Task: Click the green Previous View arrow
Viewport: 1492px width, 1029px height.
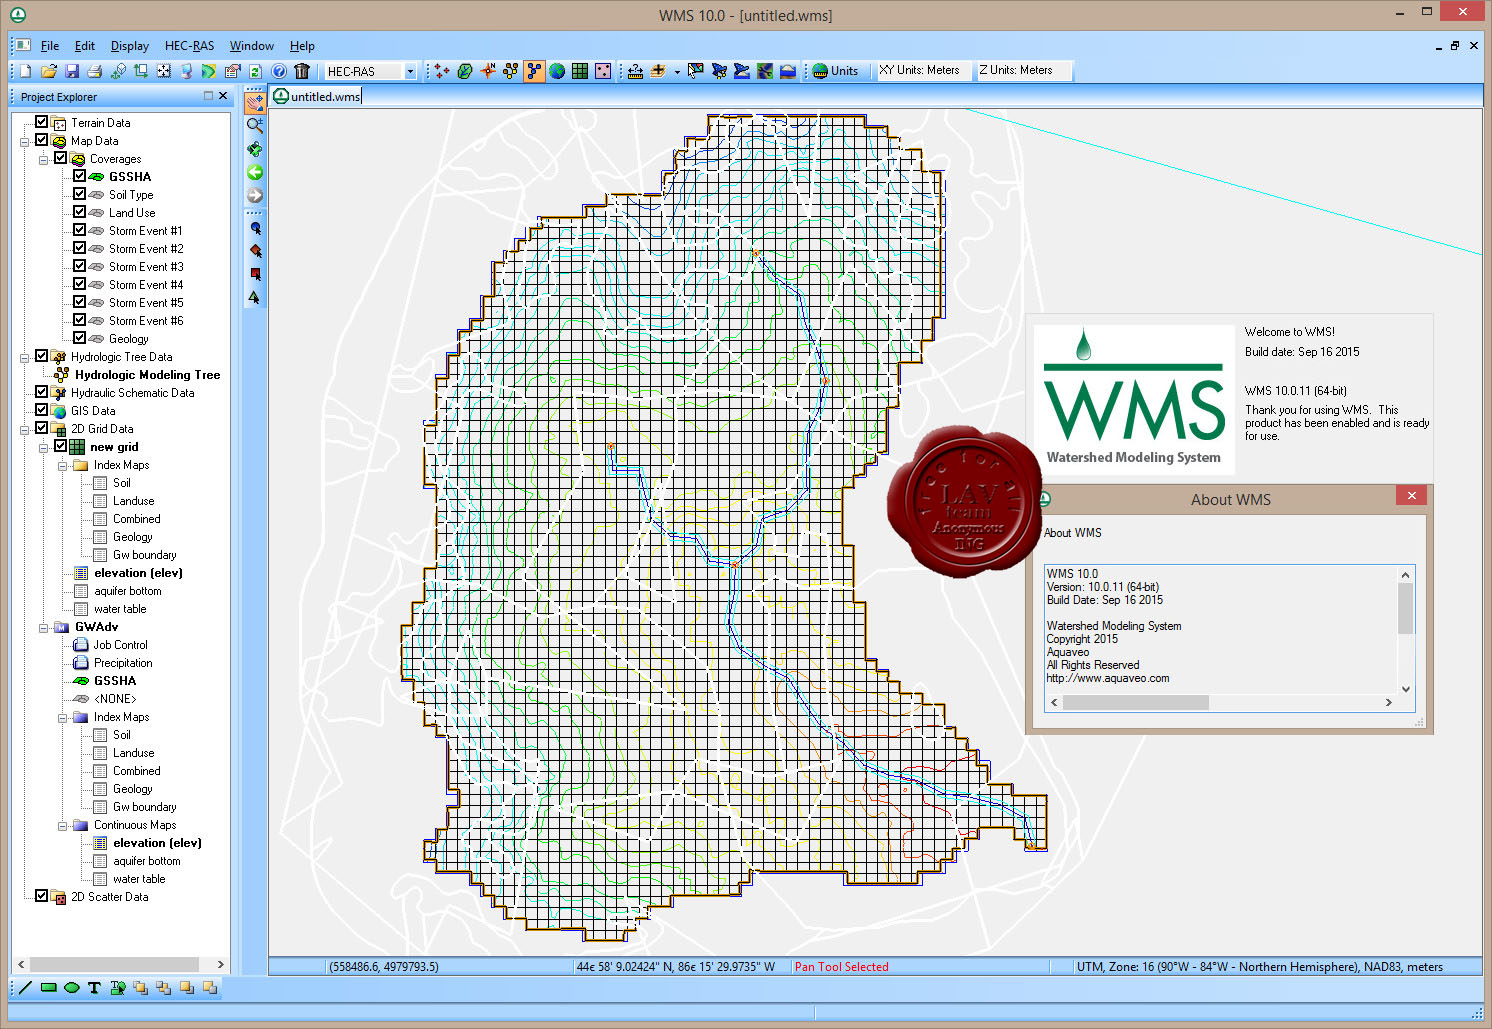Action: (x=255, y=173)
